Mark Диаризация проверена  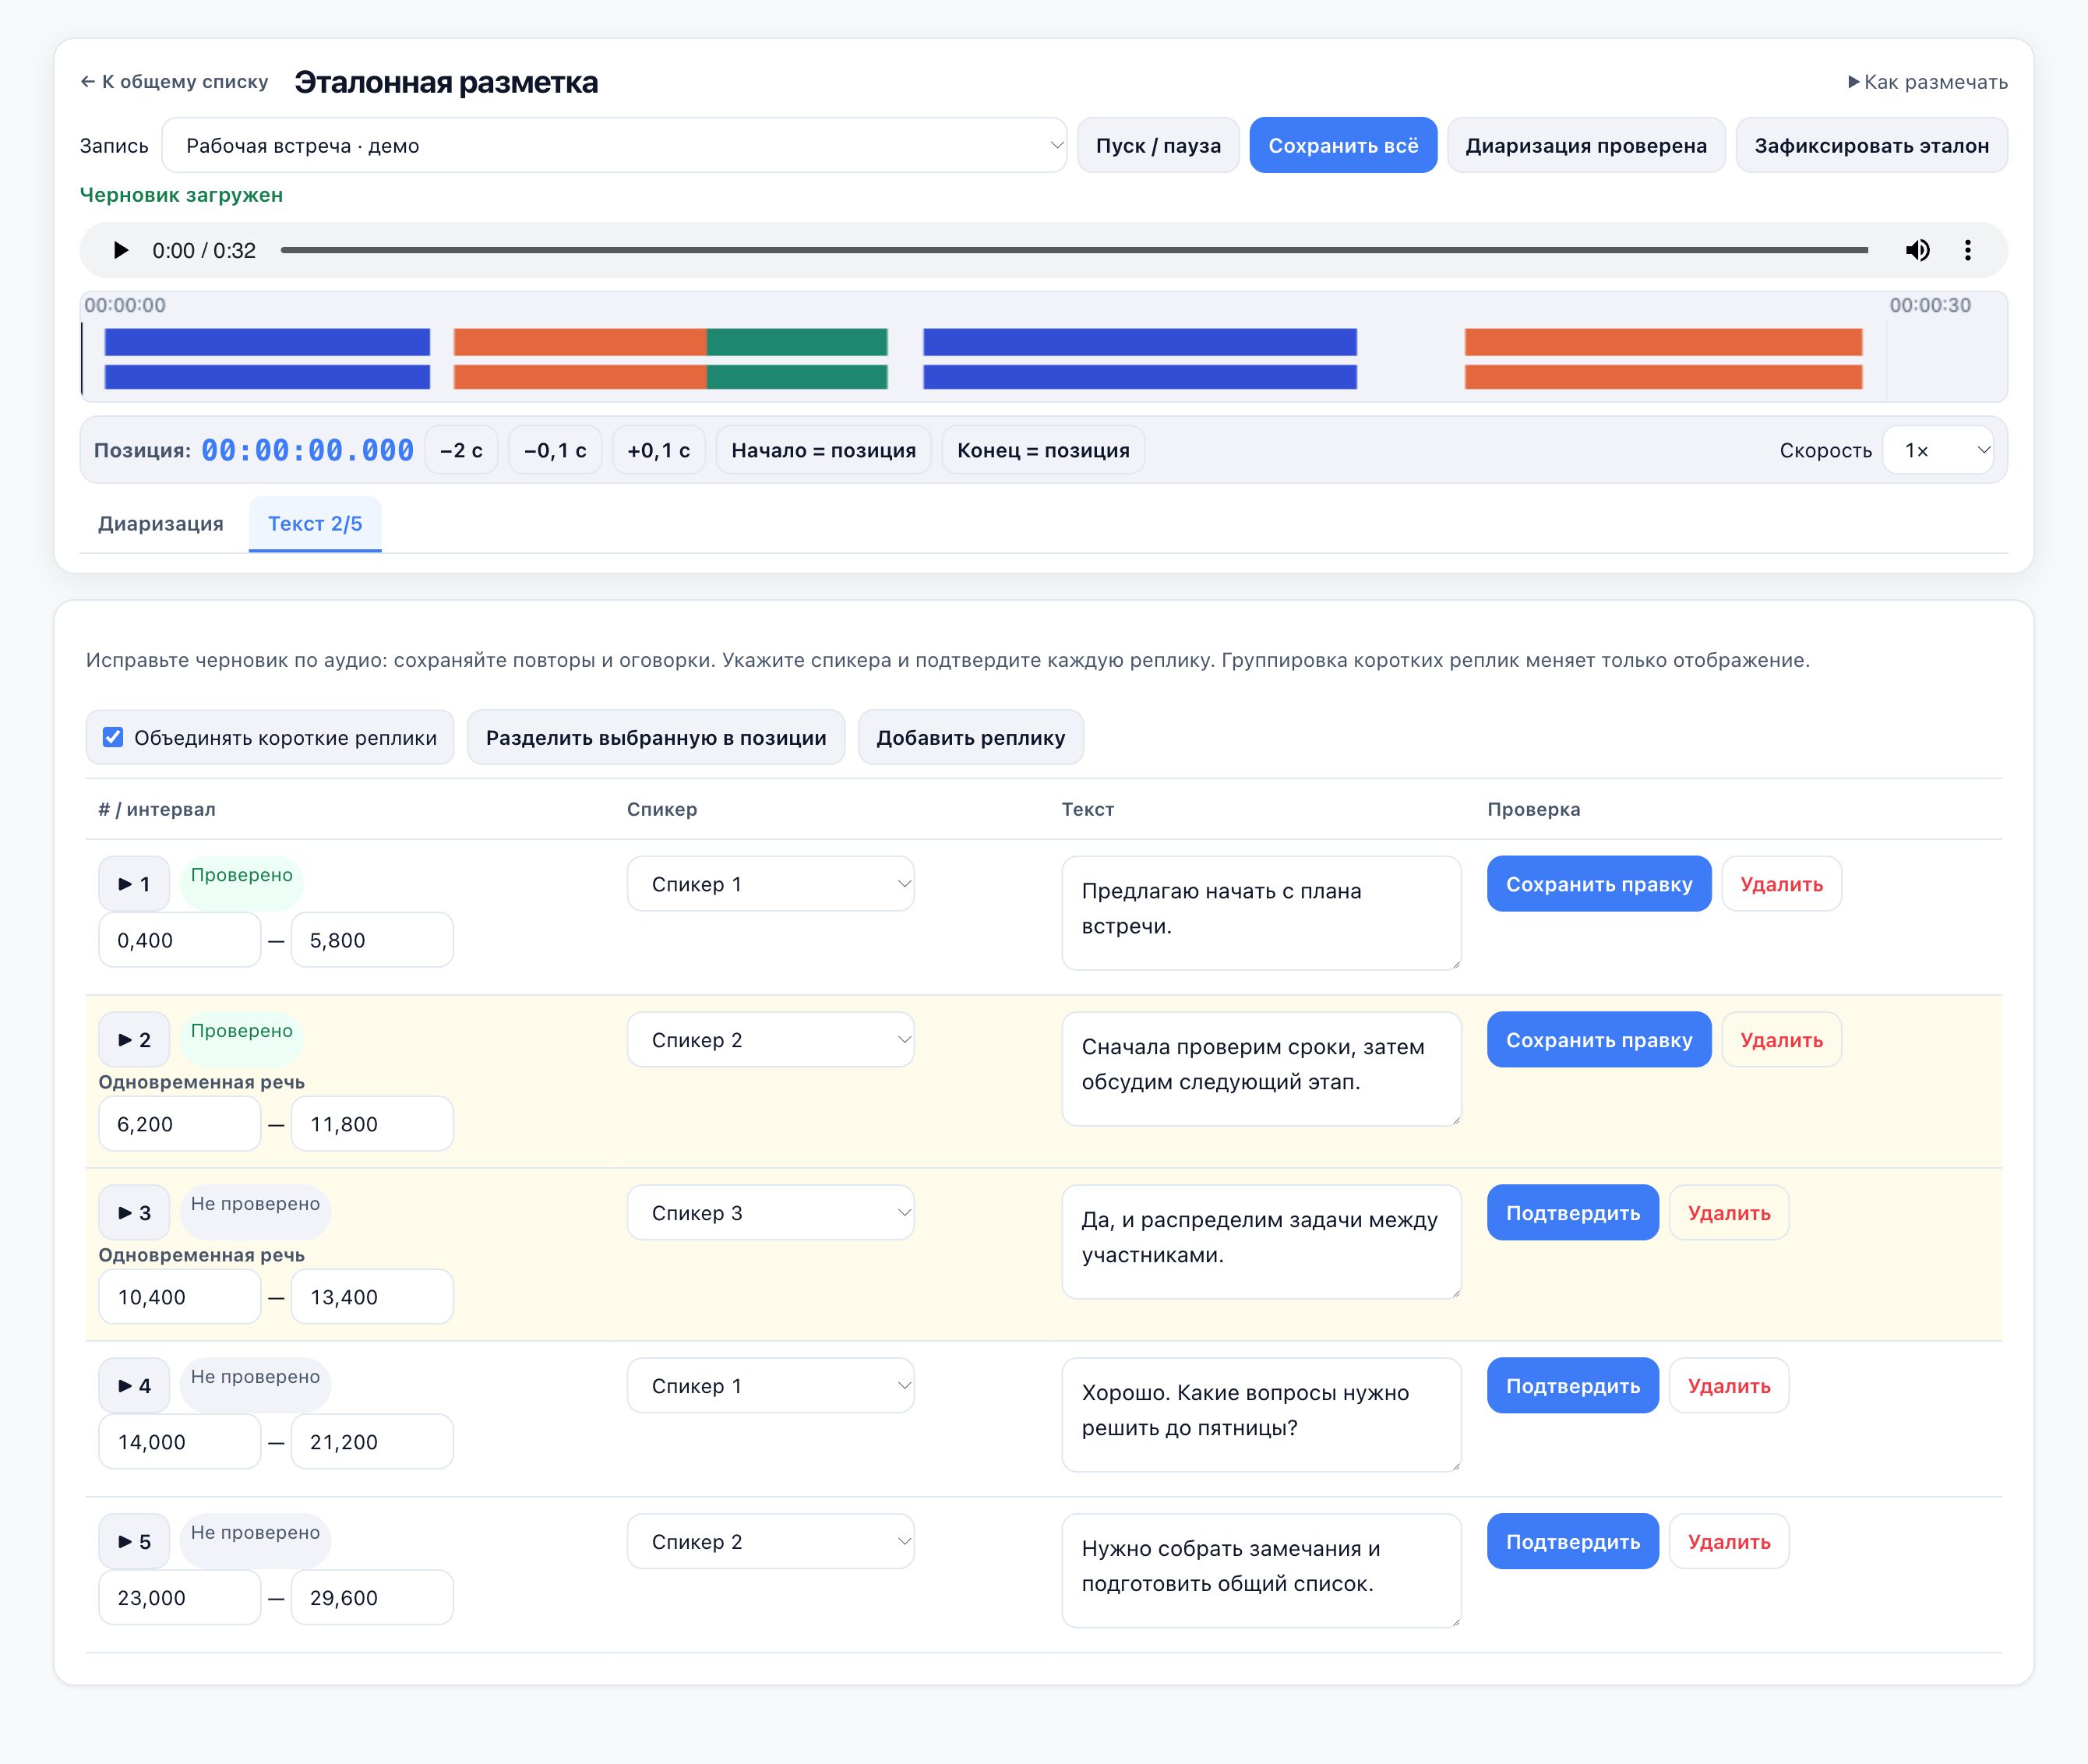point(1586,145)
